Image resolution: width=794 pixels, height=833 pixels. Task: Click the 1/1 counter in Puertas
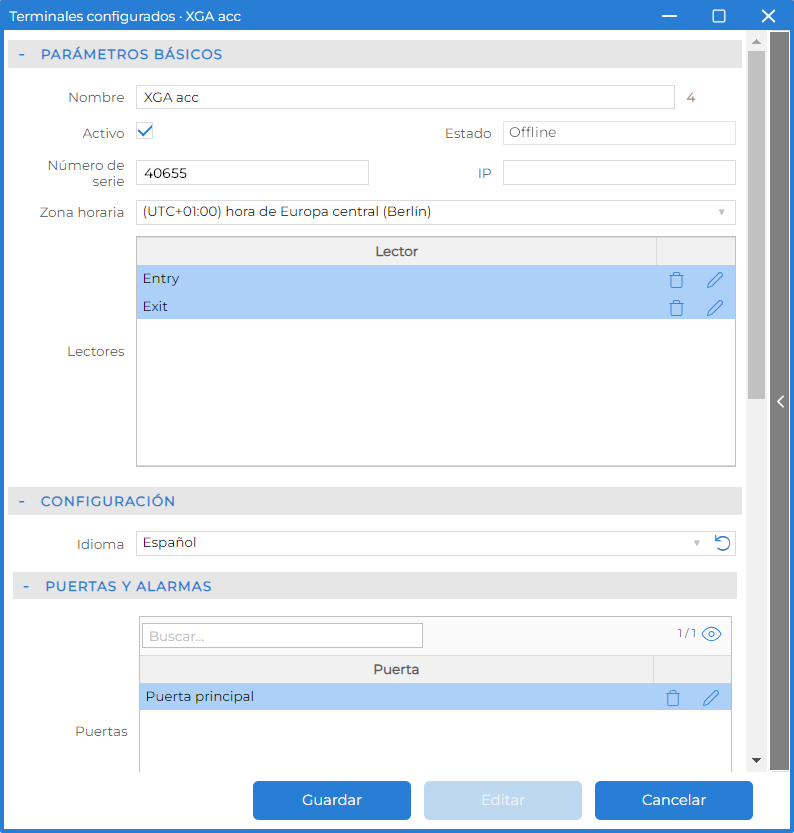pos(687,633)
